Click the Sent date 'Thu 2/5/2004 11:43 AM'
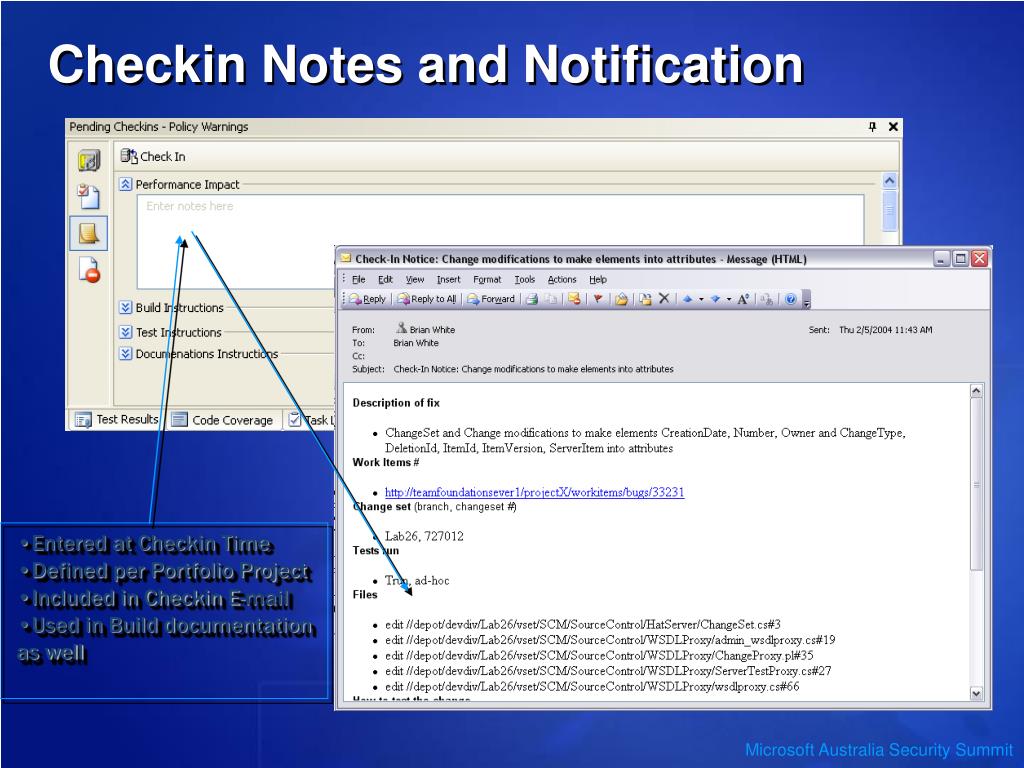The height and width of the screenshot is (768, 1024). (x=886, y=330)
